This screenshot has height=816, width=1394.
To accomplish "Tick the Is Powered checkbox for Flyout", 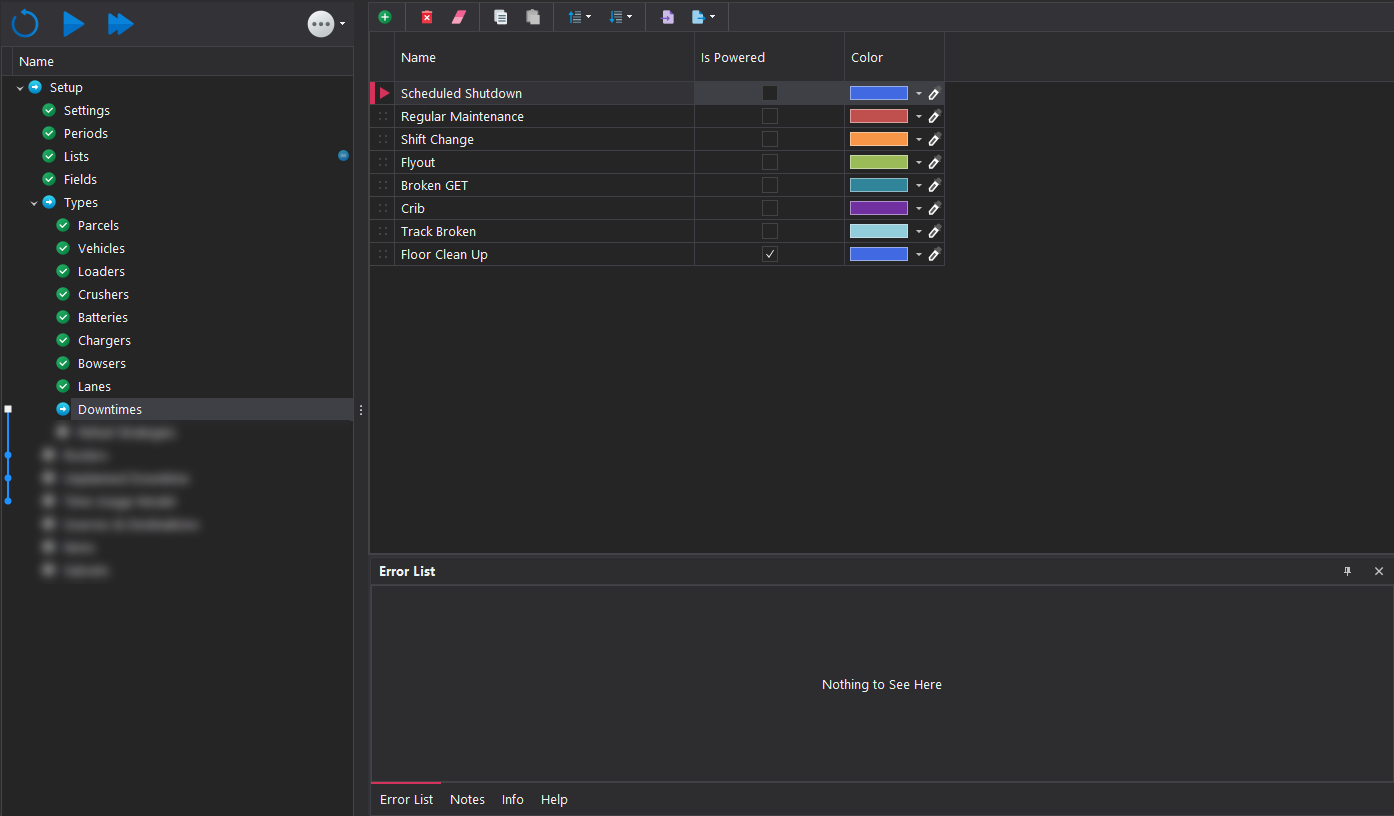I will (769, 163).
